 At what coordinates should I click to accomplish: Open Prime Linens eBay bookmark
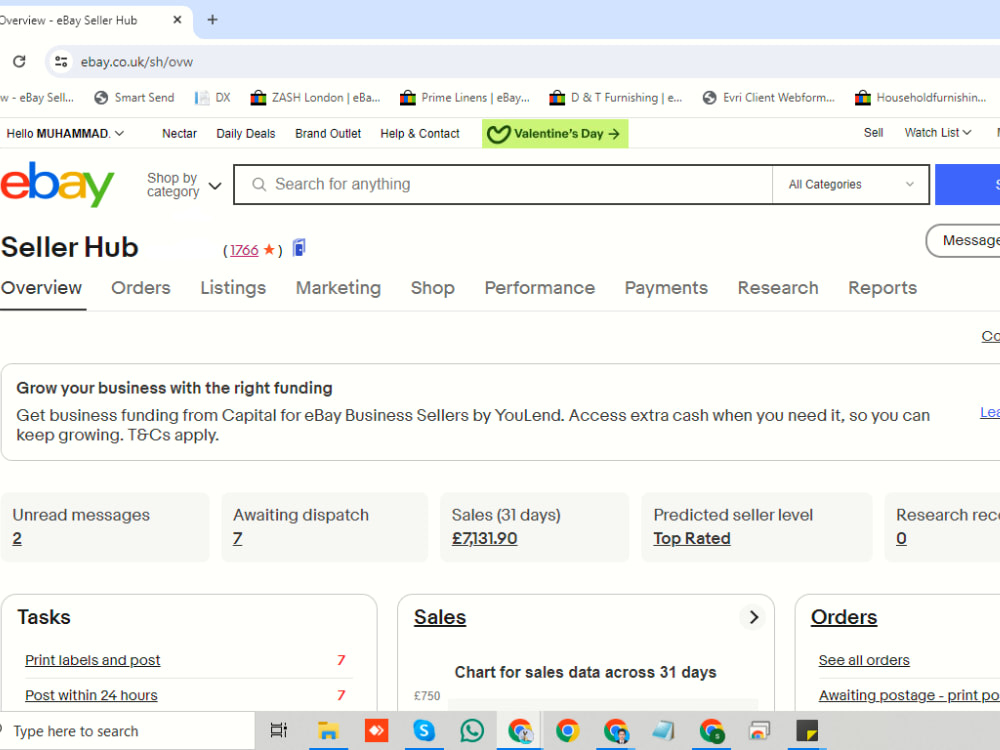pos(464,98)
